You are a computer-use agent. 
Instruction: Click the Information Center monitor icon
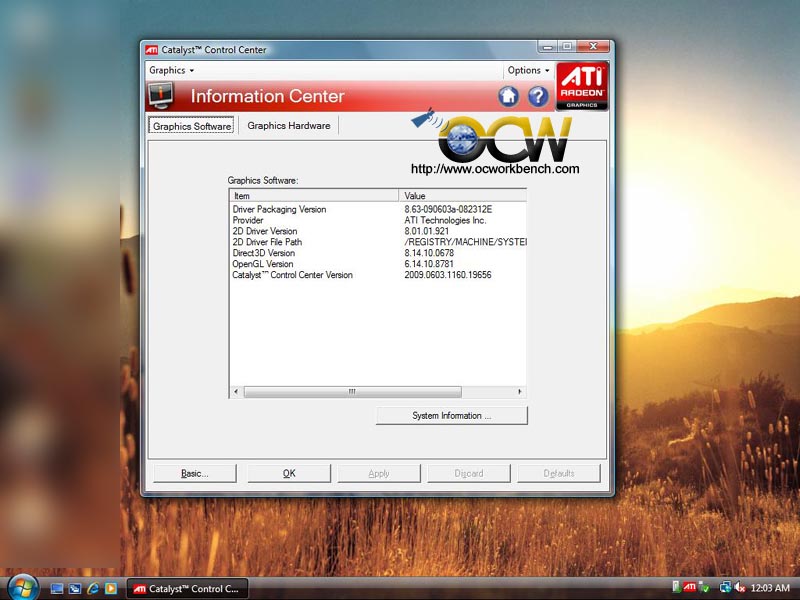tap(161, 96)
